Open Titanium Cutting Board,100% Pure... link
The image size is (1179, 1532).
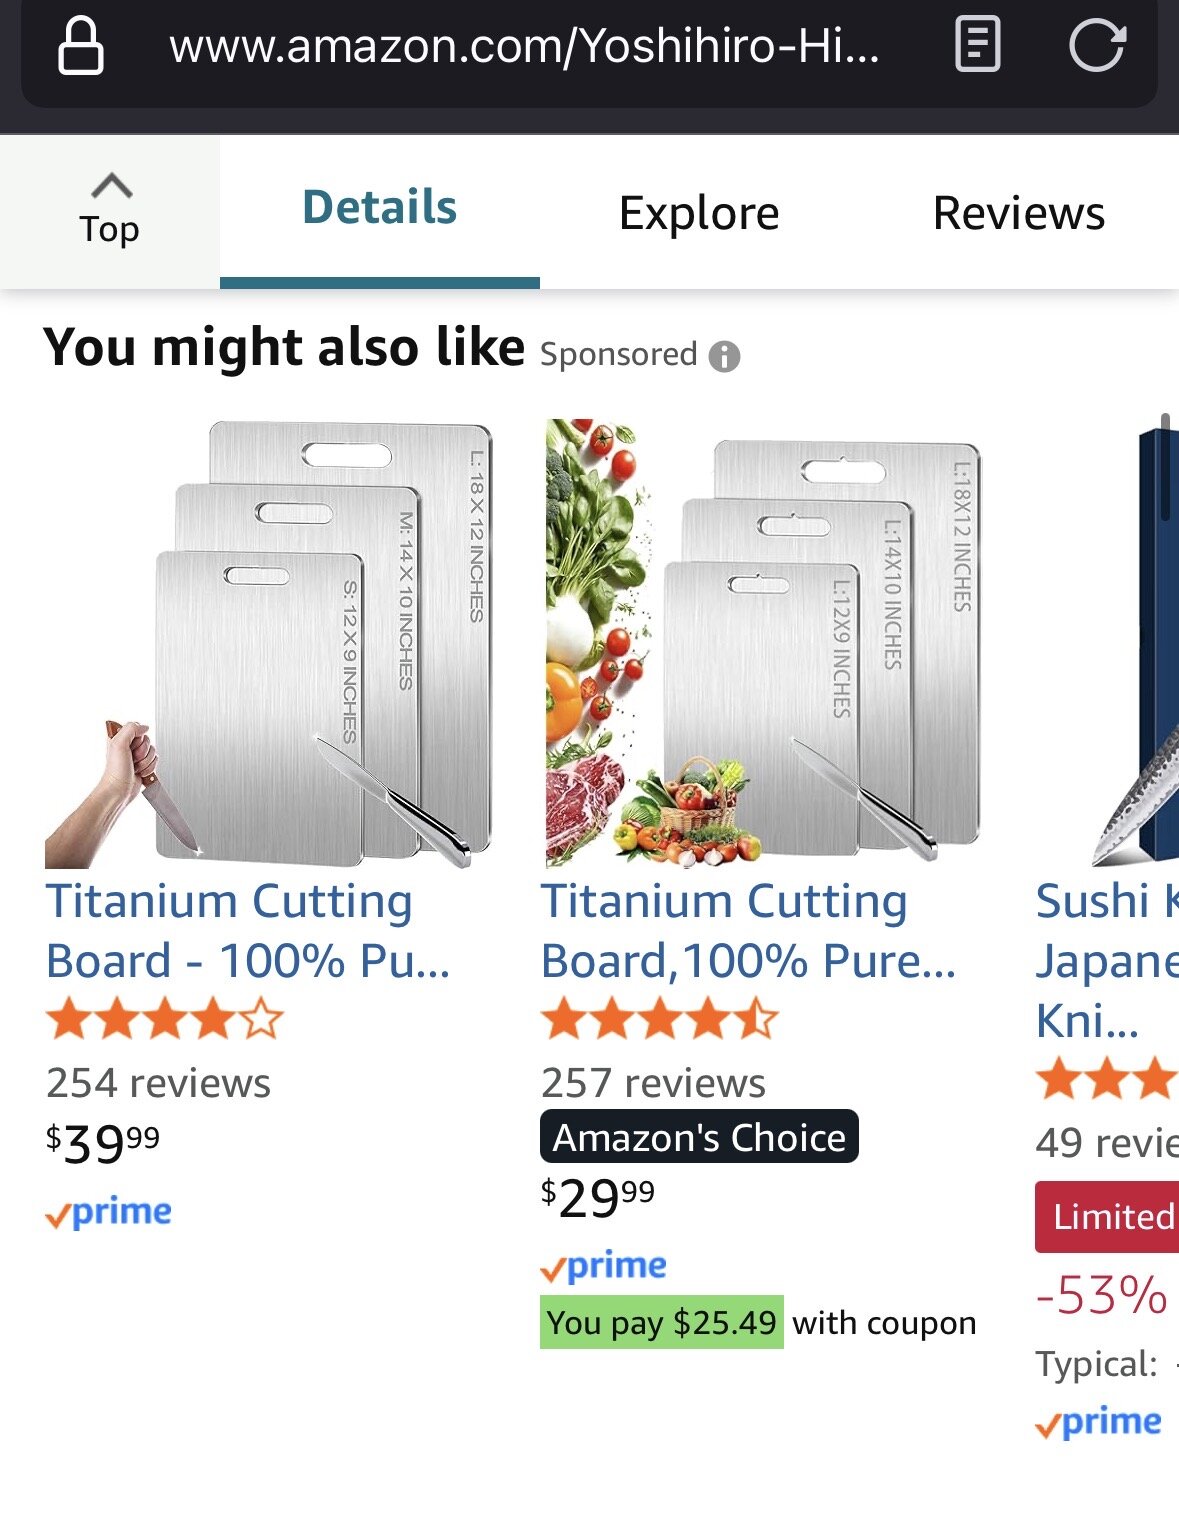[749, 931]
